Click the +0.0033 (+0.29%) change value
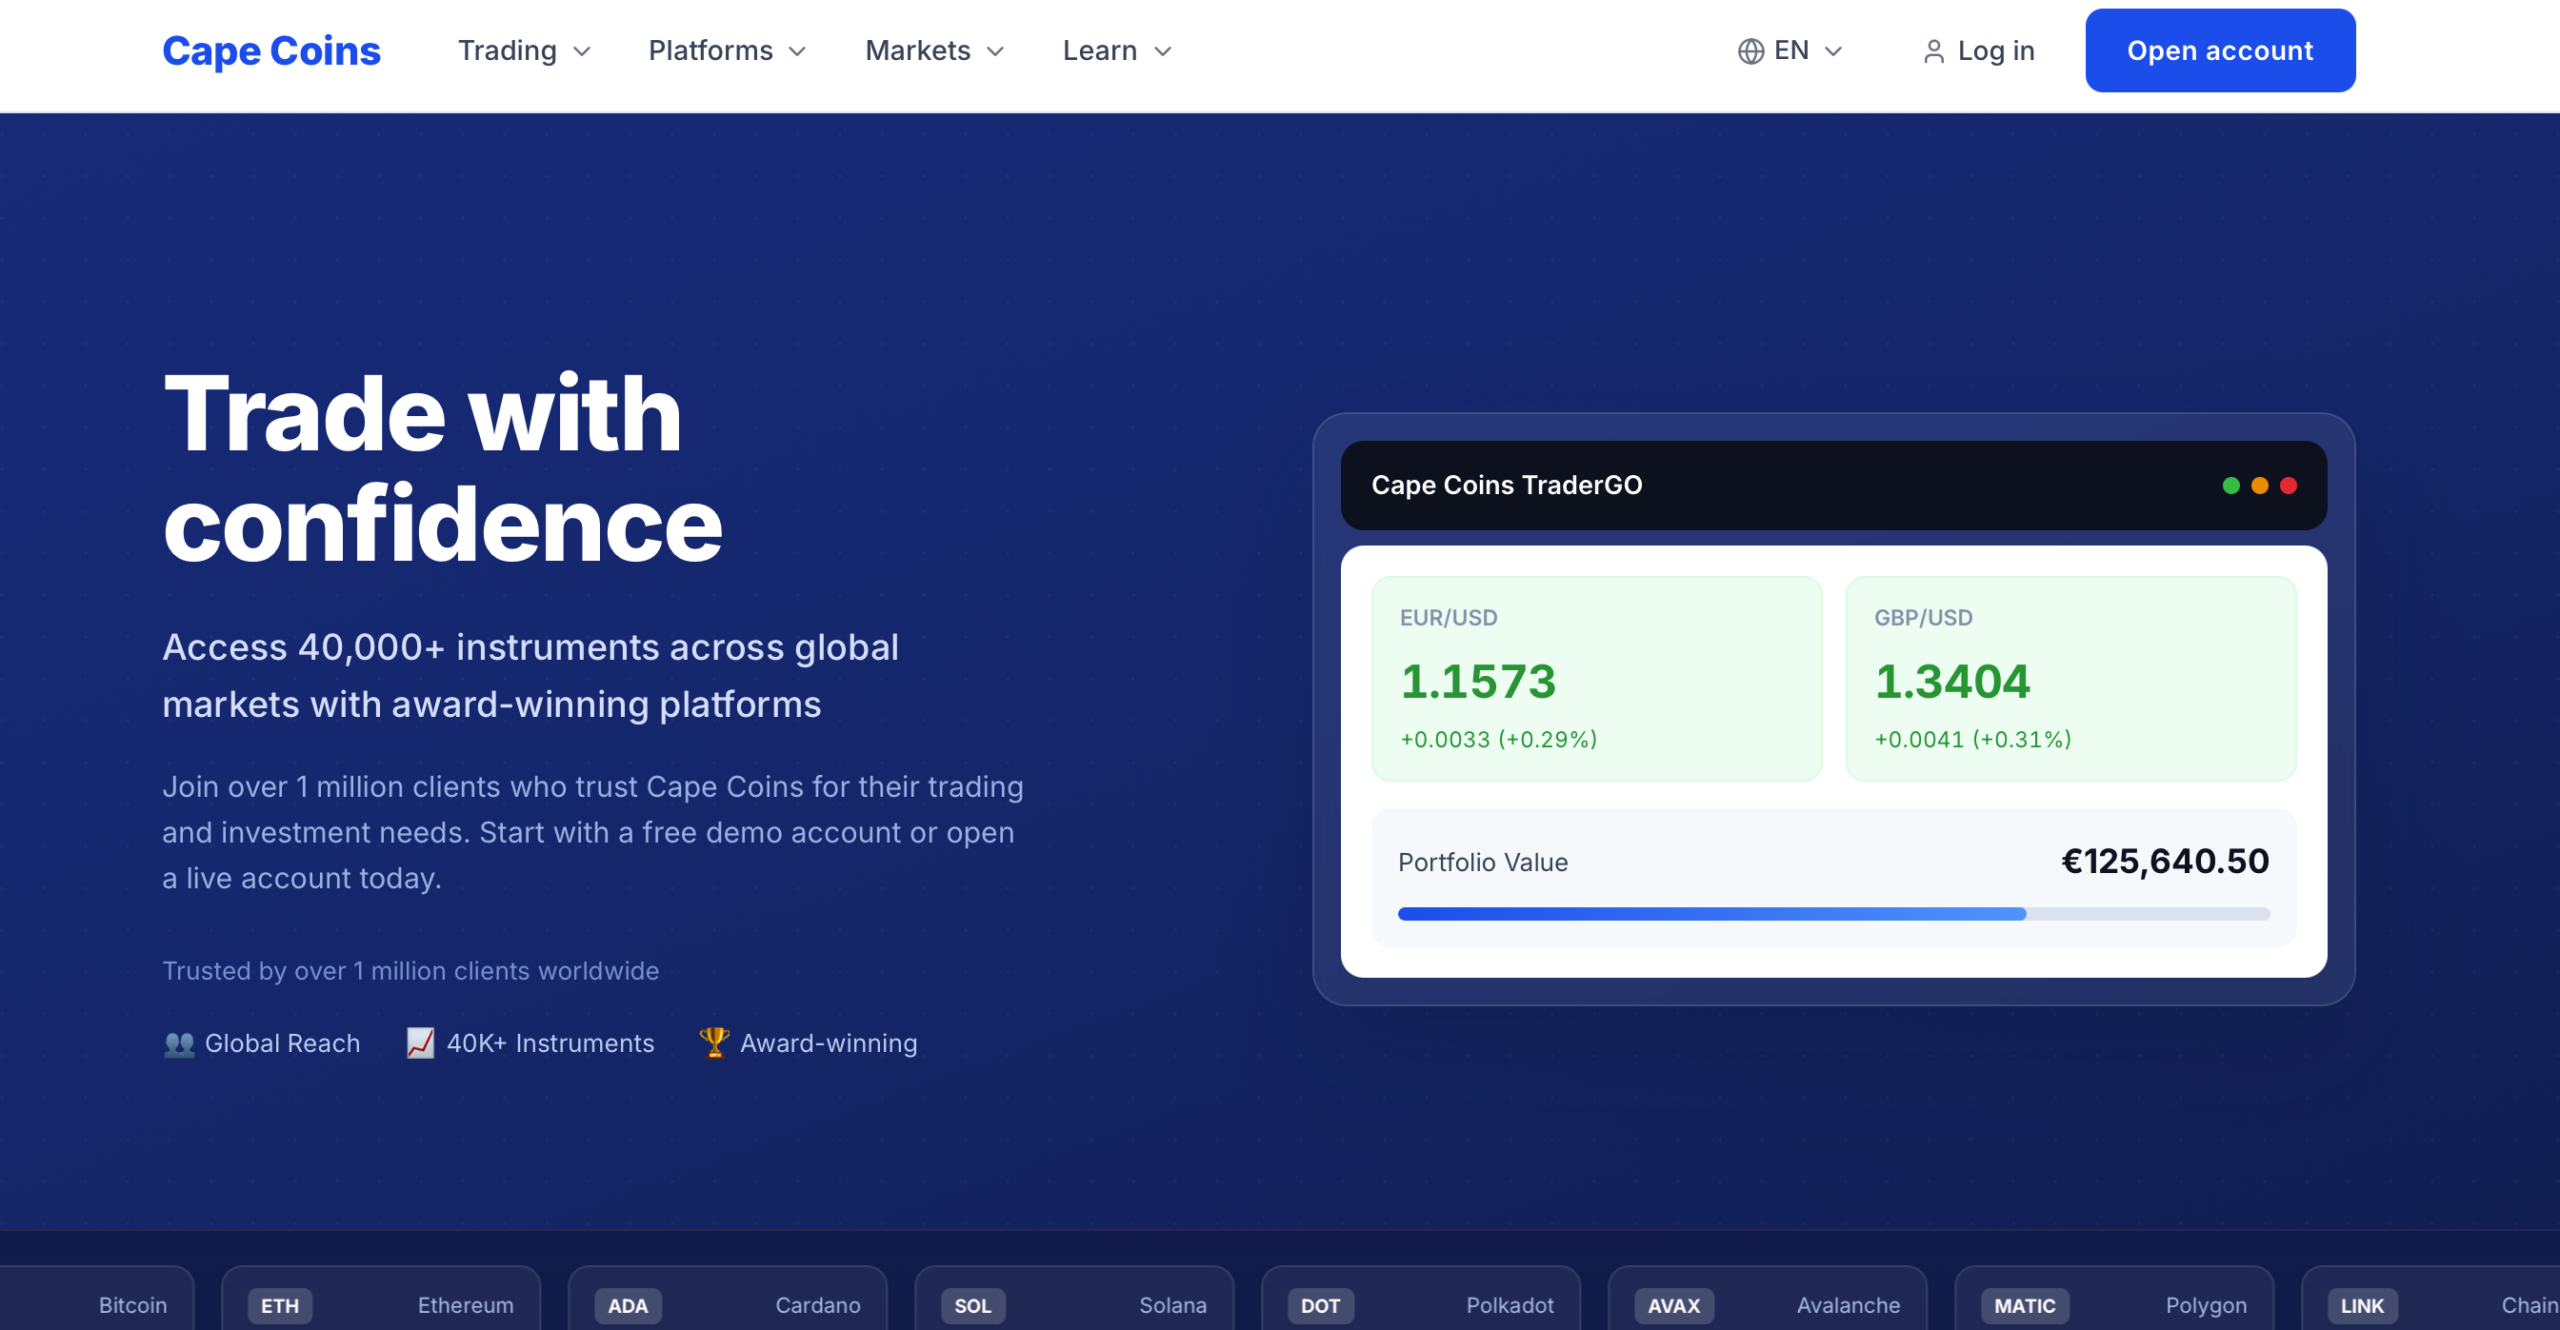 point(1498,739)
